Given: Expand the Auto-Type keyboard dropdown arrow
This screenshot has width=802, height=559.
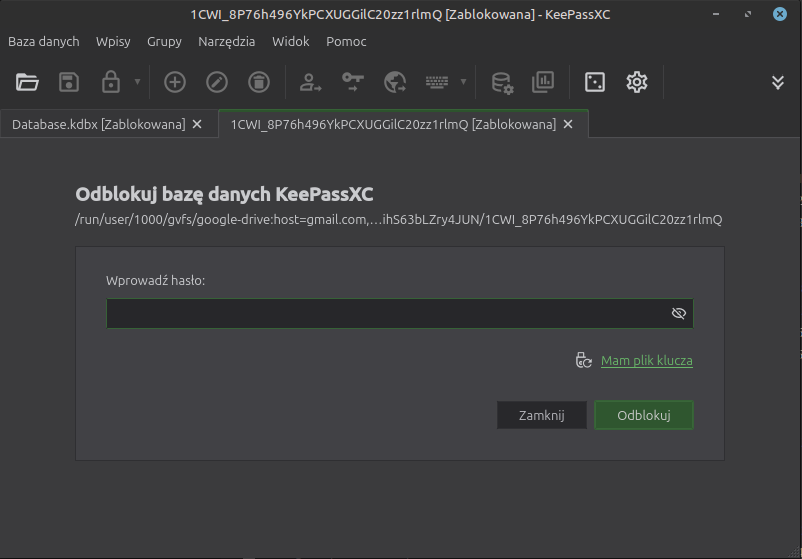Looking at the screenshot, I should [x=463, y=82].
